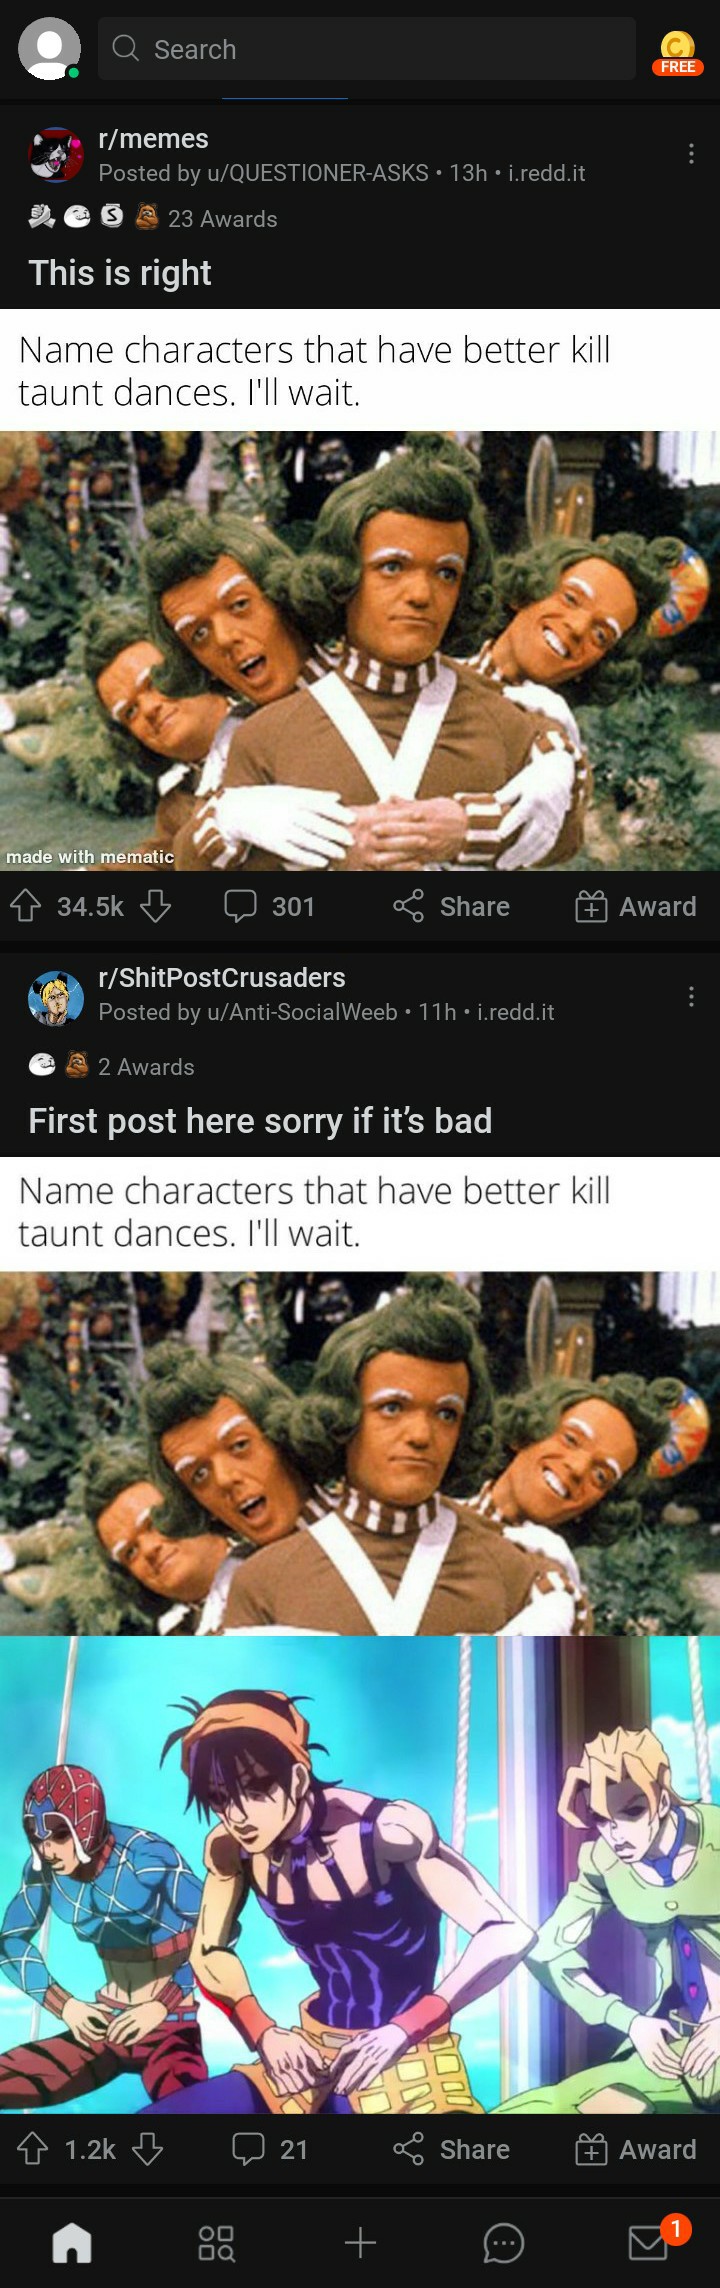Upvote the ShitPostCrusaders post
Screen dimensions: 720x2288
coord(33,2149)
